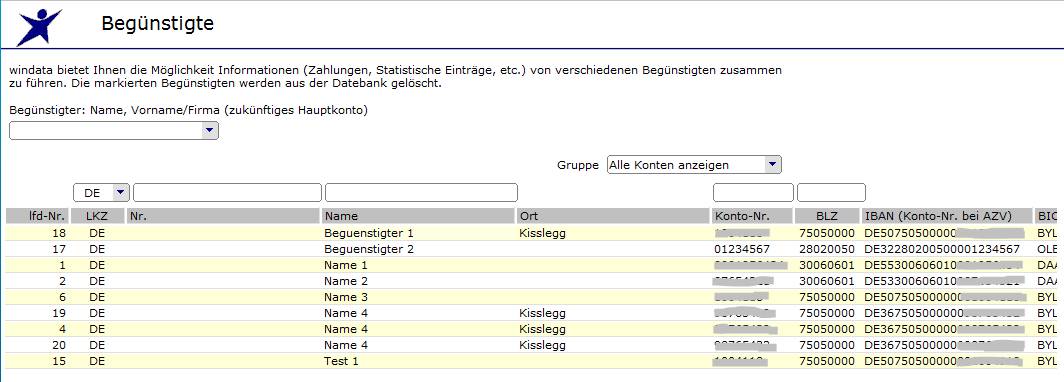Click Kisslegg in the Beguenstigter 1 row
Screen dimensions: 1064x382
tap(542, 233)
